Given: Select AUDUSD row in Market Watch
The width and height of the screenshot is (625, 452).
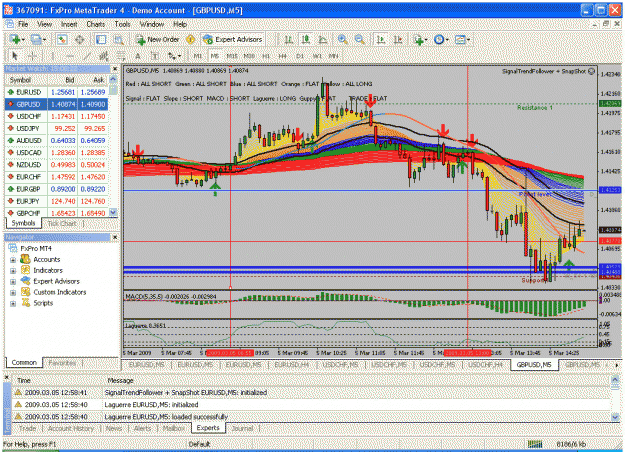Looking at the screenshot, I should (56, 141).
